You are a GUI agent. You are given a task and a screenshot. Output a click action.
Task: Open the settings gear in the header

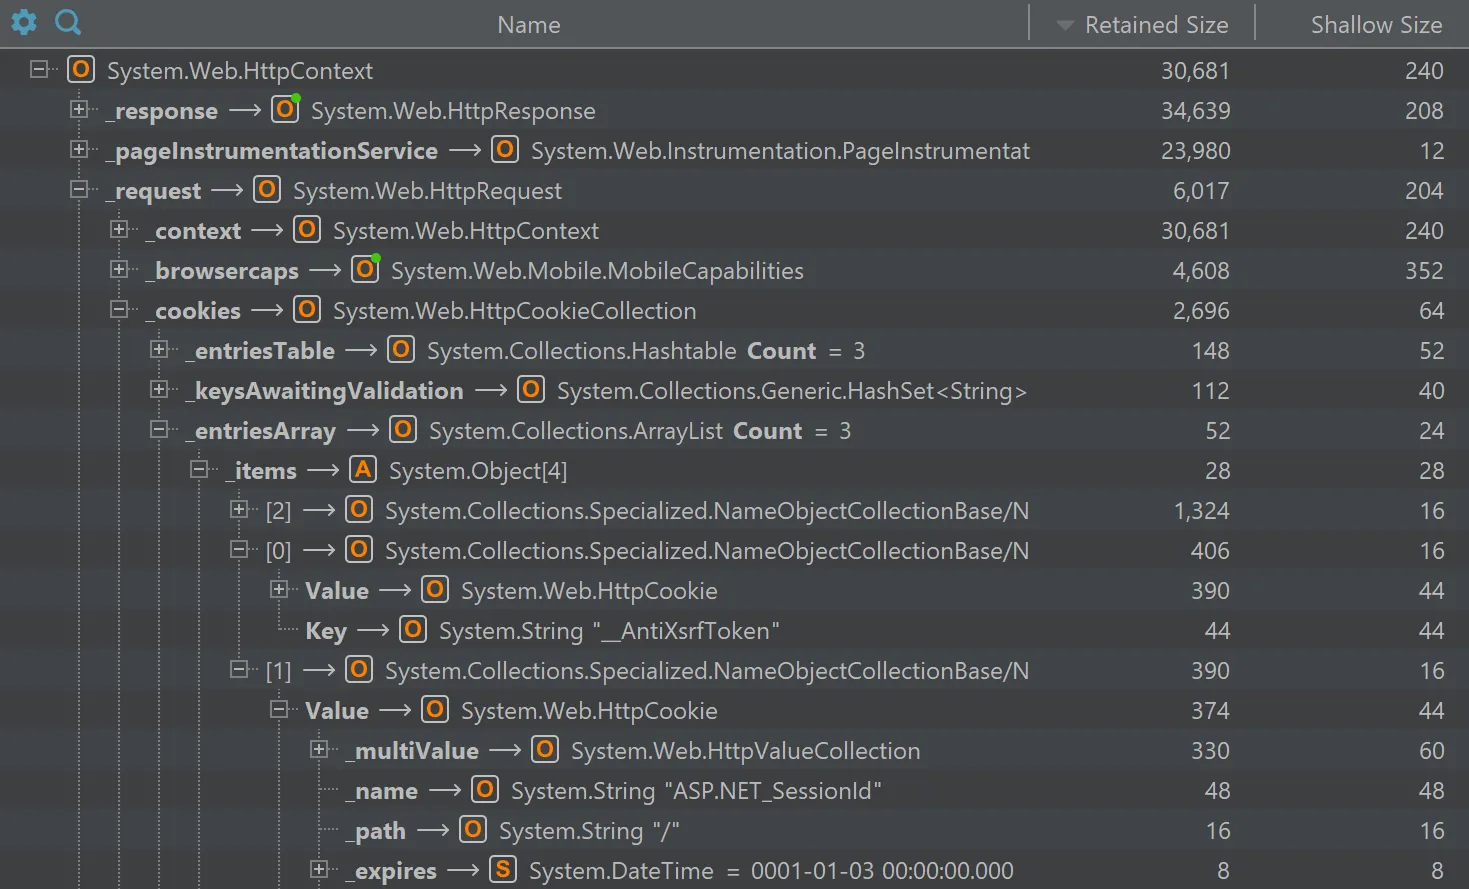[x=24, y=22]
